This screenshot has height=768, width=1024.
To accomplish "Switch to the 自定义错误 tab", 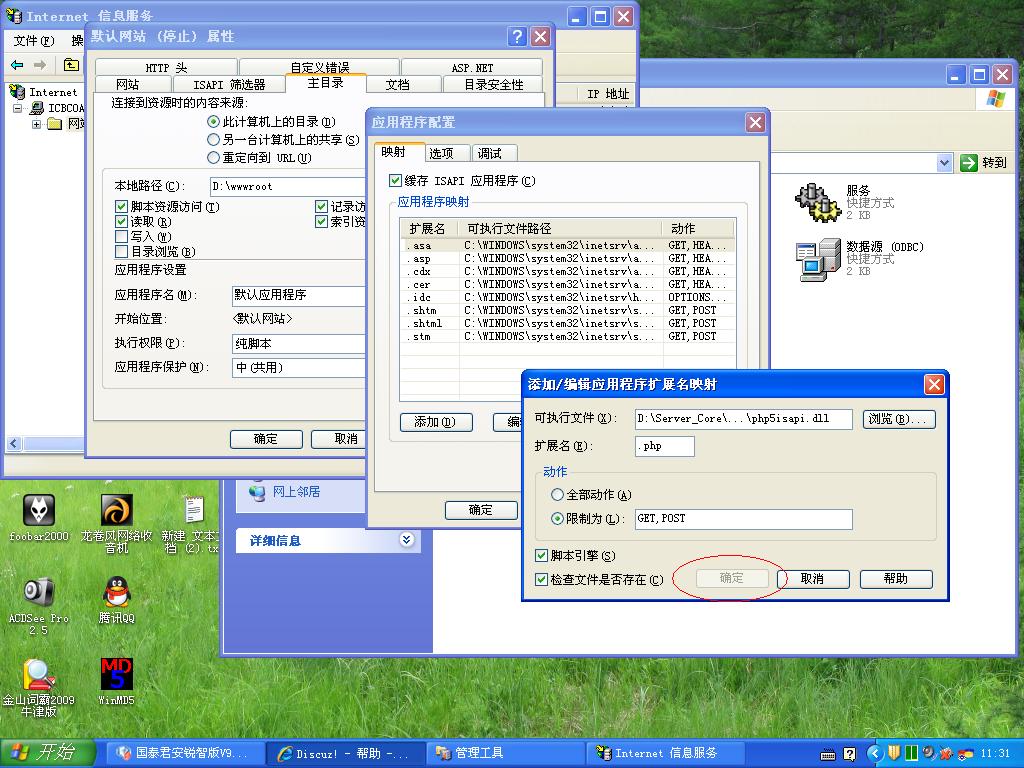I will 319,67.
